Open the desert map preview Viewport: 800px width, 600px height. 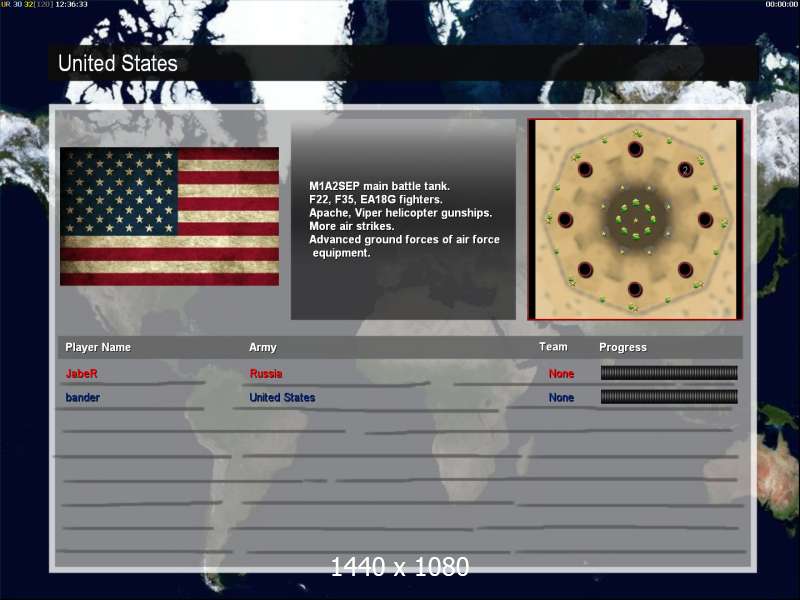click(x=635, y=219)
